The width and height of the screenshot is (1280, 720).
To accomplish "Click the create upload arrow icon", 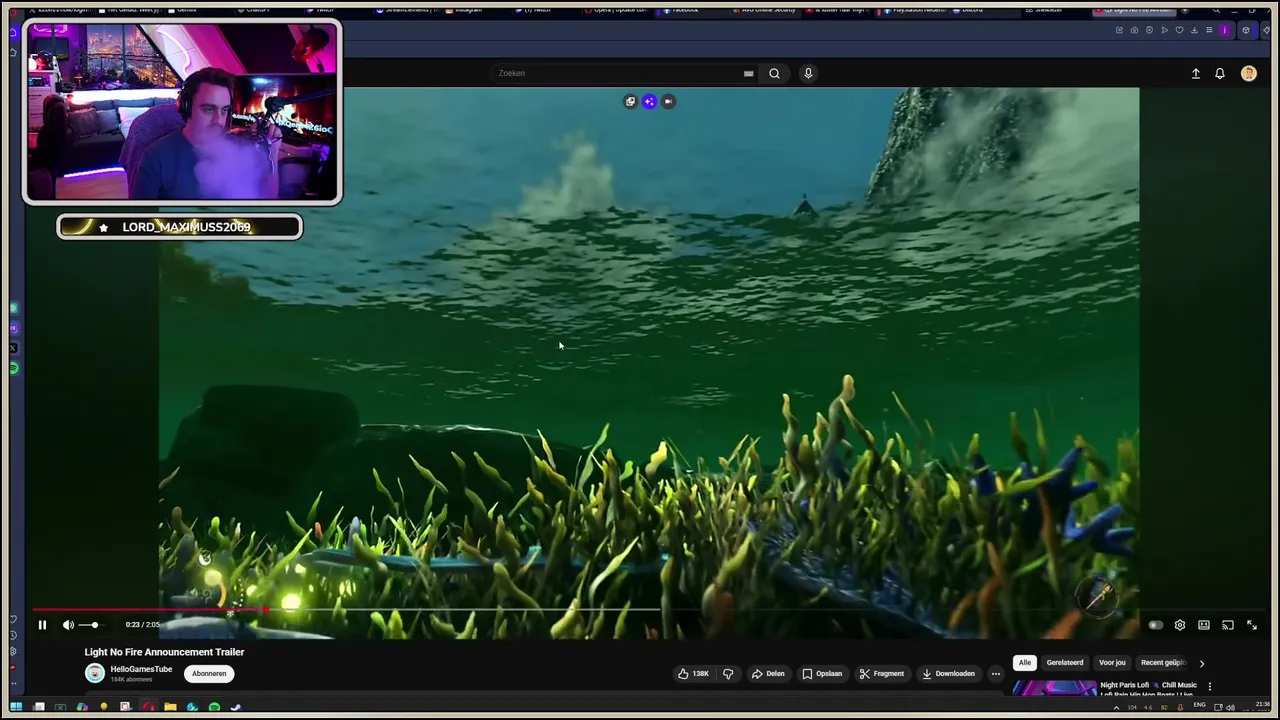I will [1195, 73].
